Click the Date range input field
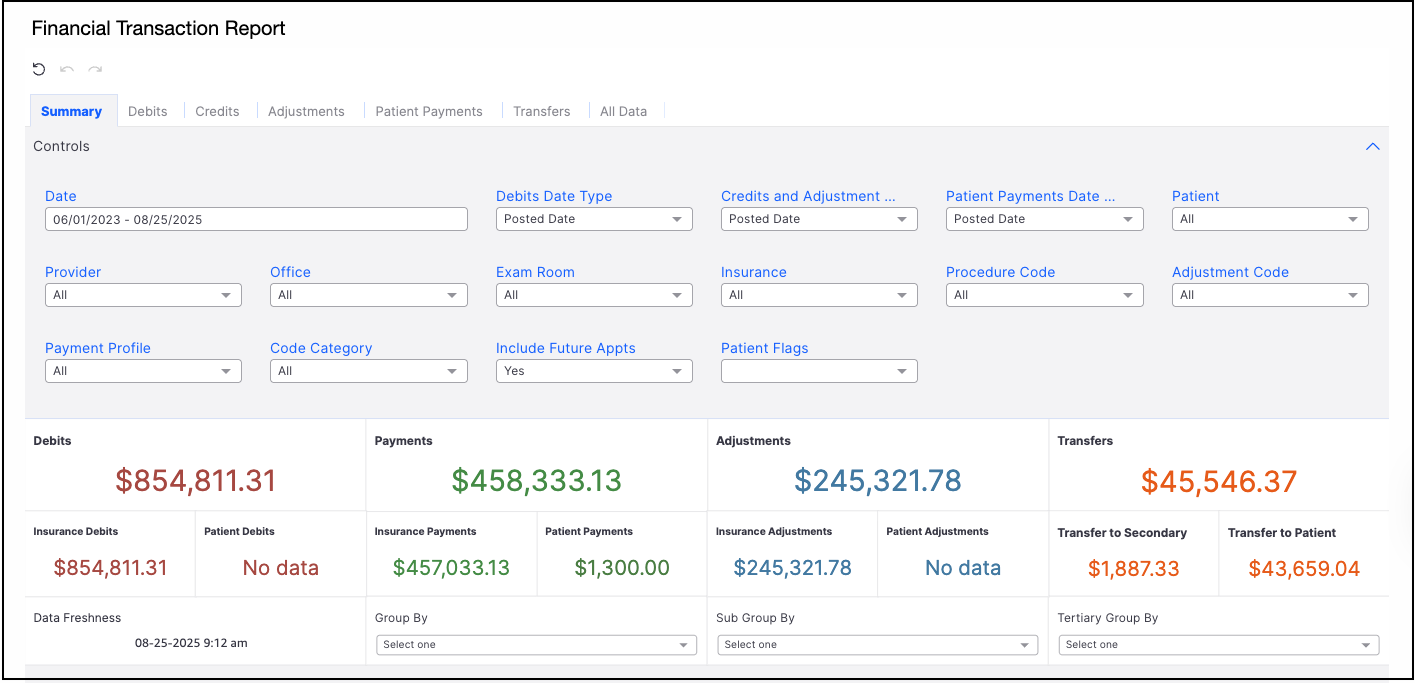 pyautogui.click(x=256, y=219)
